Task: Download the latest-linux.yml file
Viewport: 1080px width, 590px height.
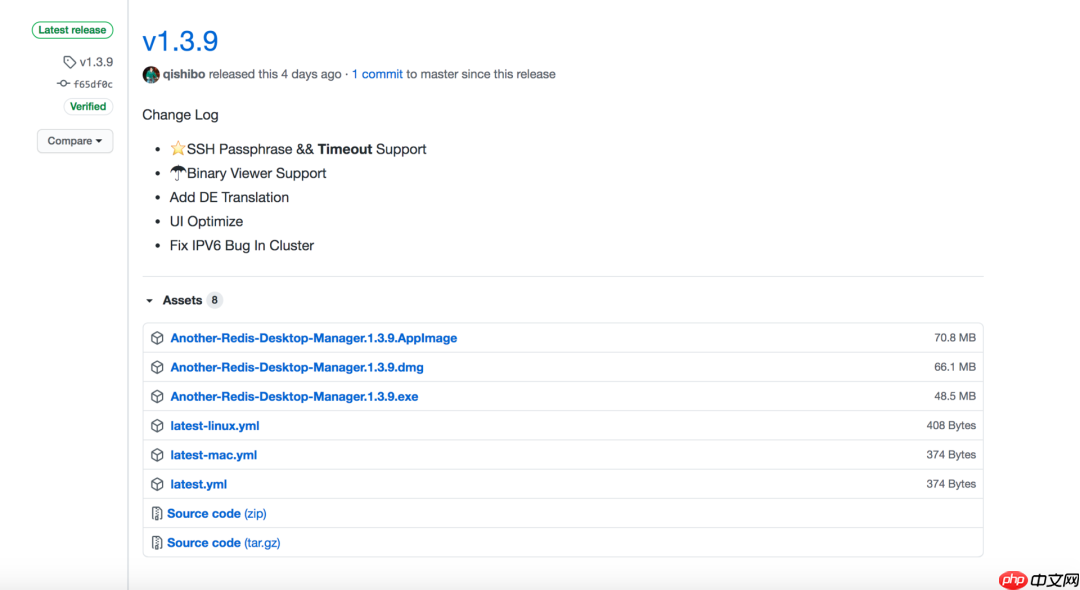Action: coord(215,426)
